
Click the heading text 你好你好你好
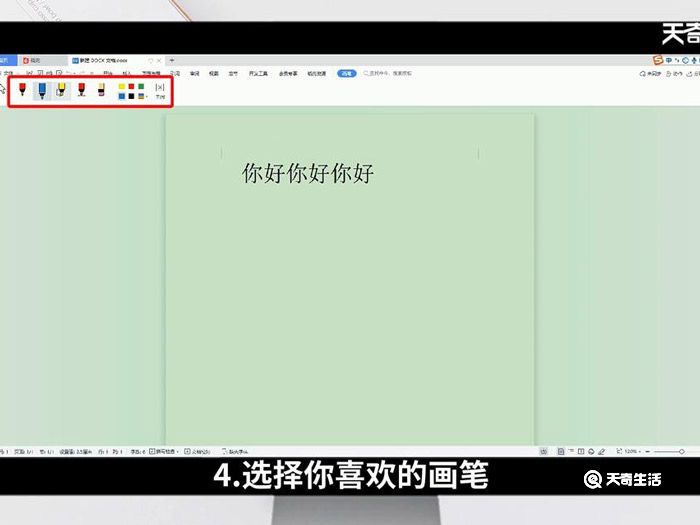coord(308,173)
